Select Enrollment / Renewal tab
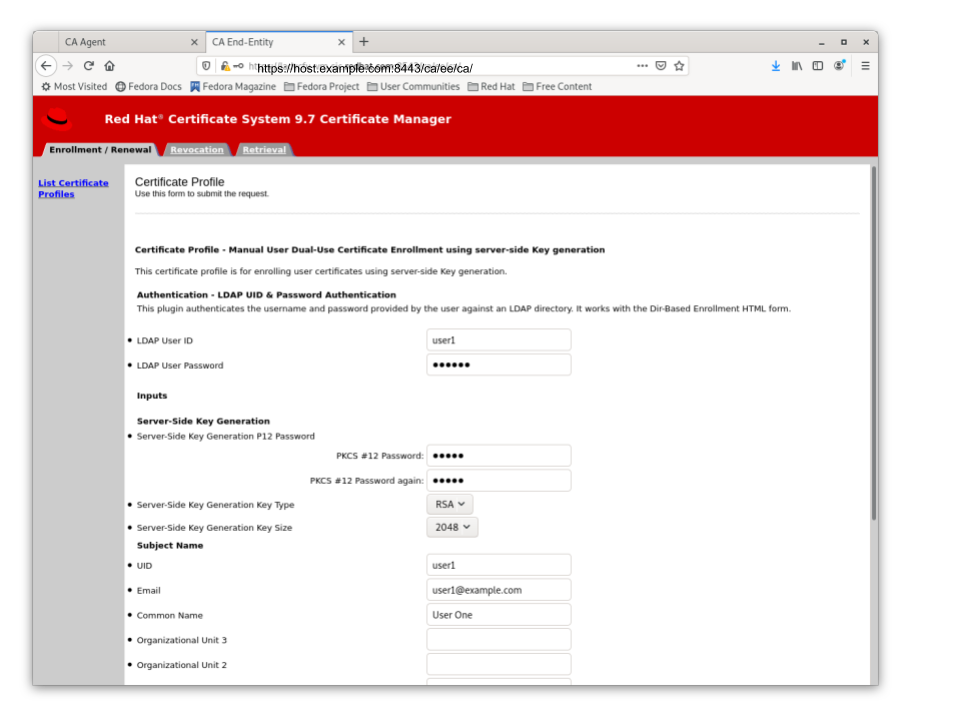 coord(100,149)
